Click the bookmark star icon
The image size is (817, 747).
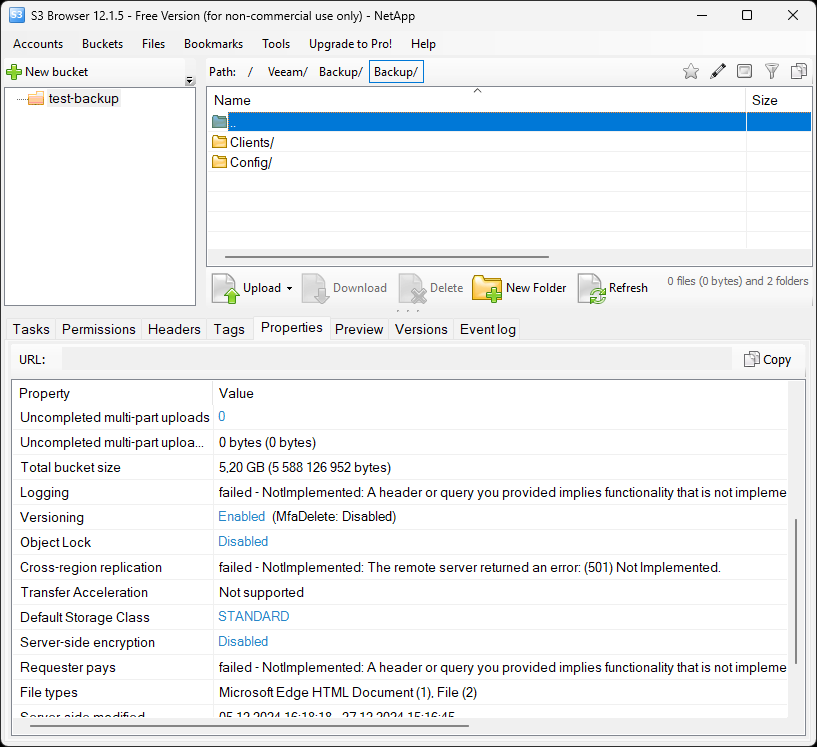click(690, 71)
